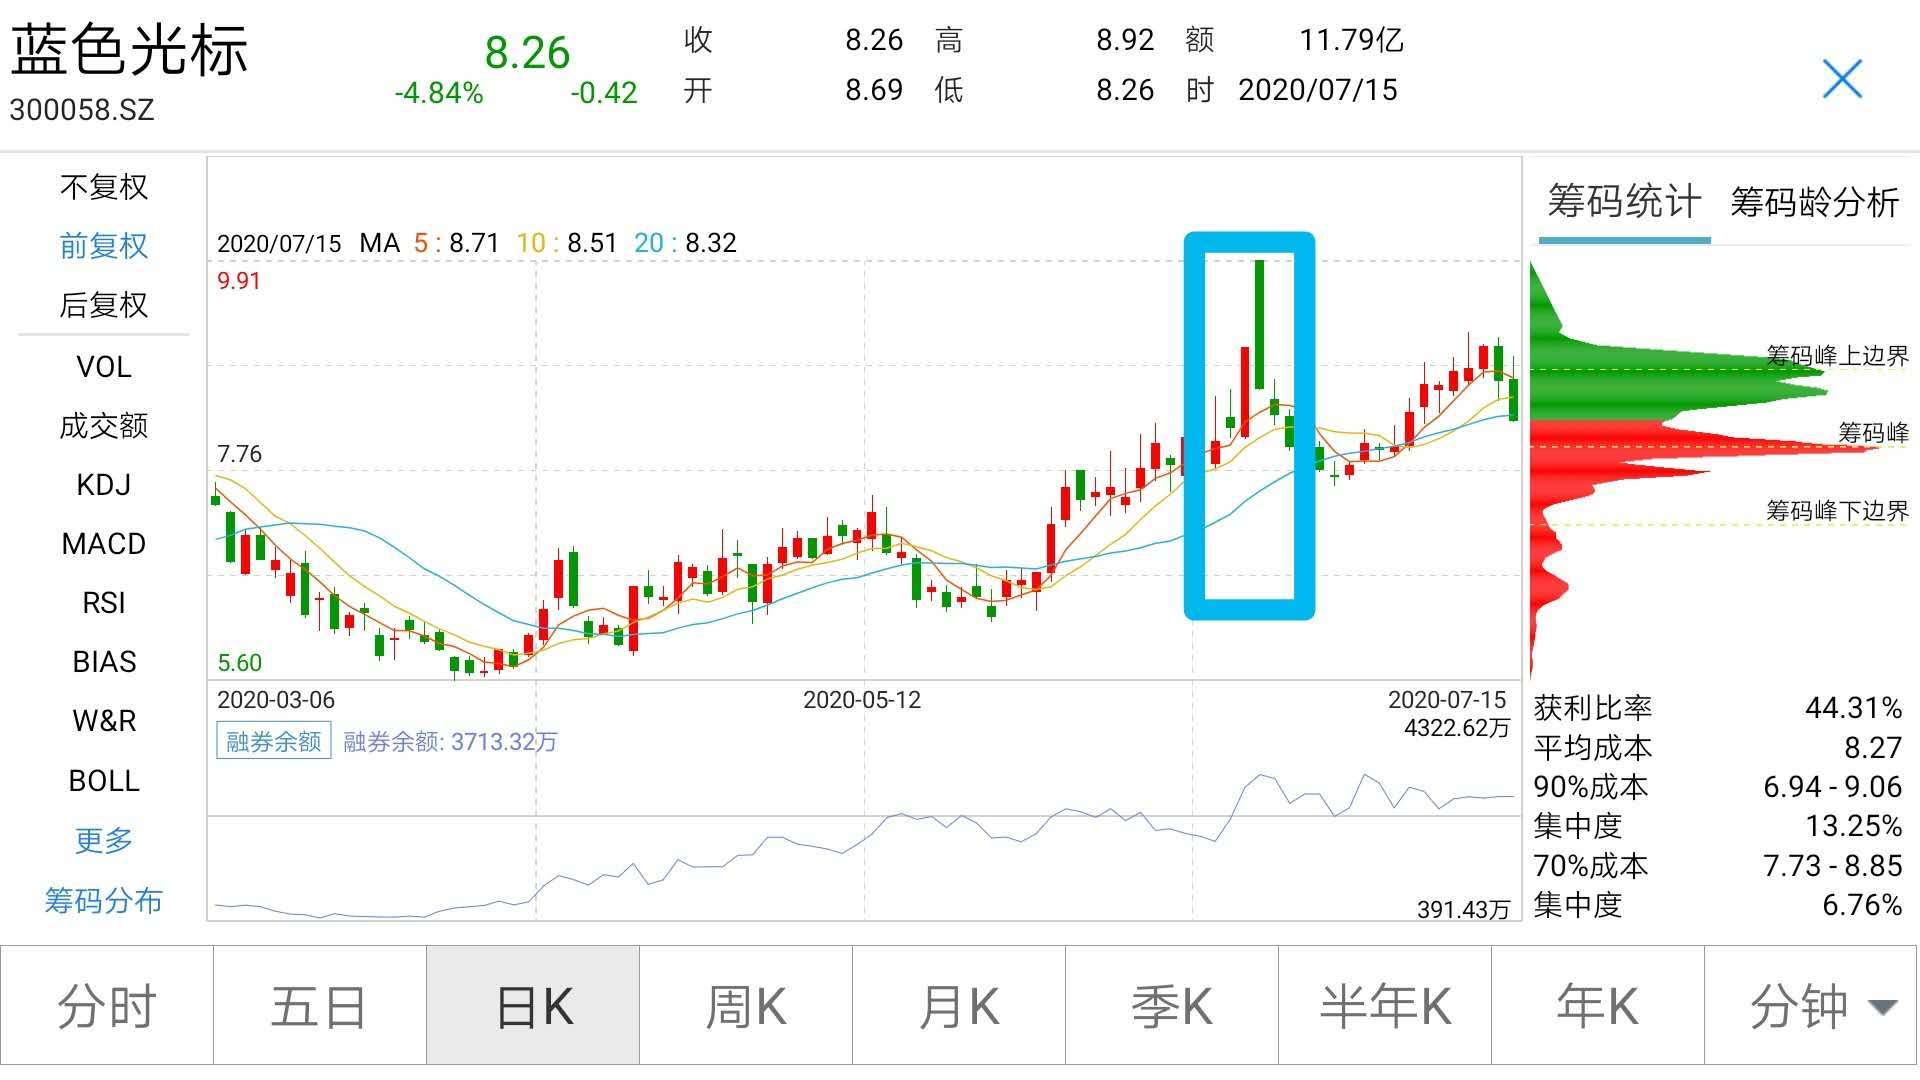Click the 筹码峰下边界 label
The image size is (1920, 1080).
pos(1837,511)
